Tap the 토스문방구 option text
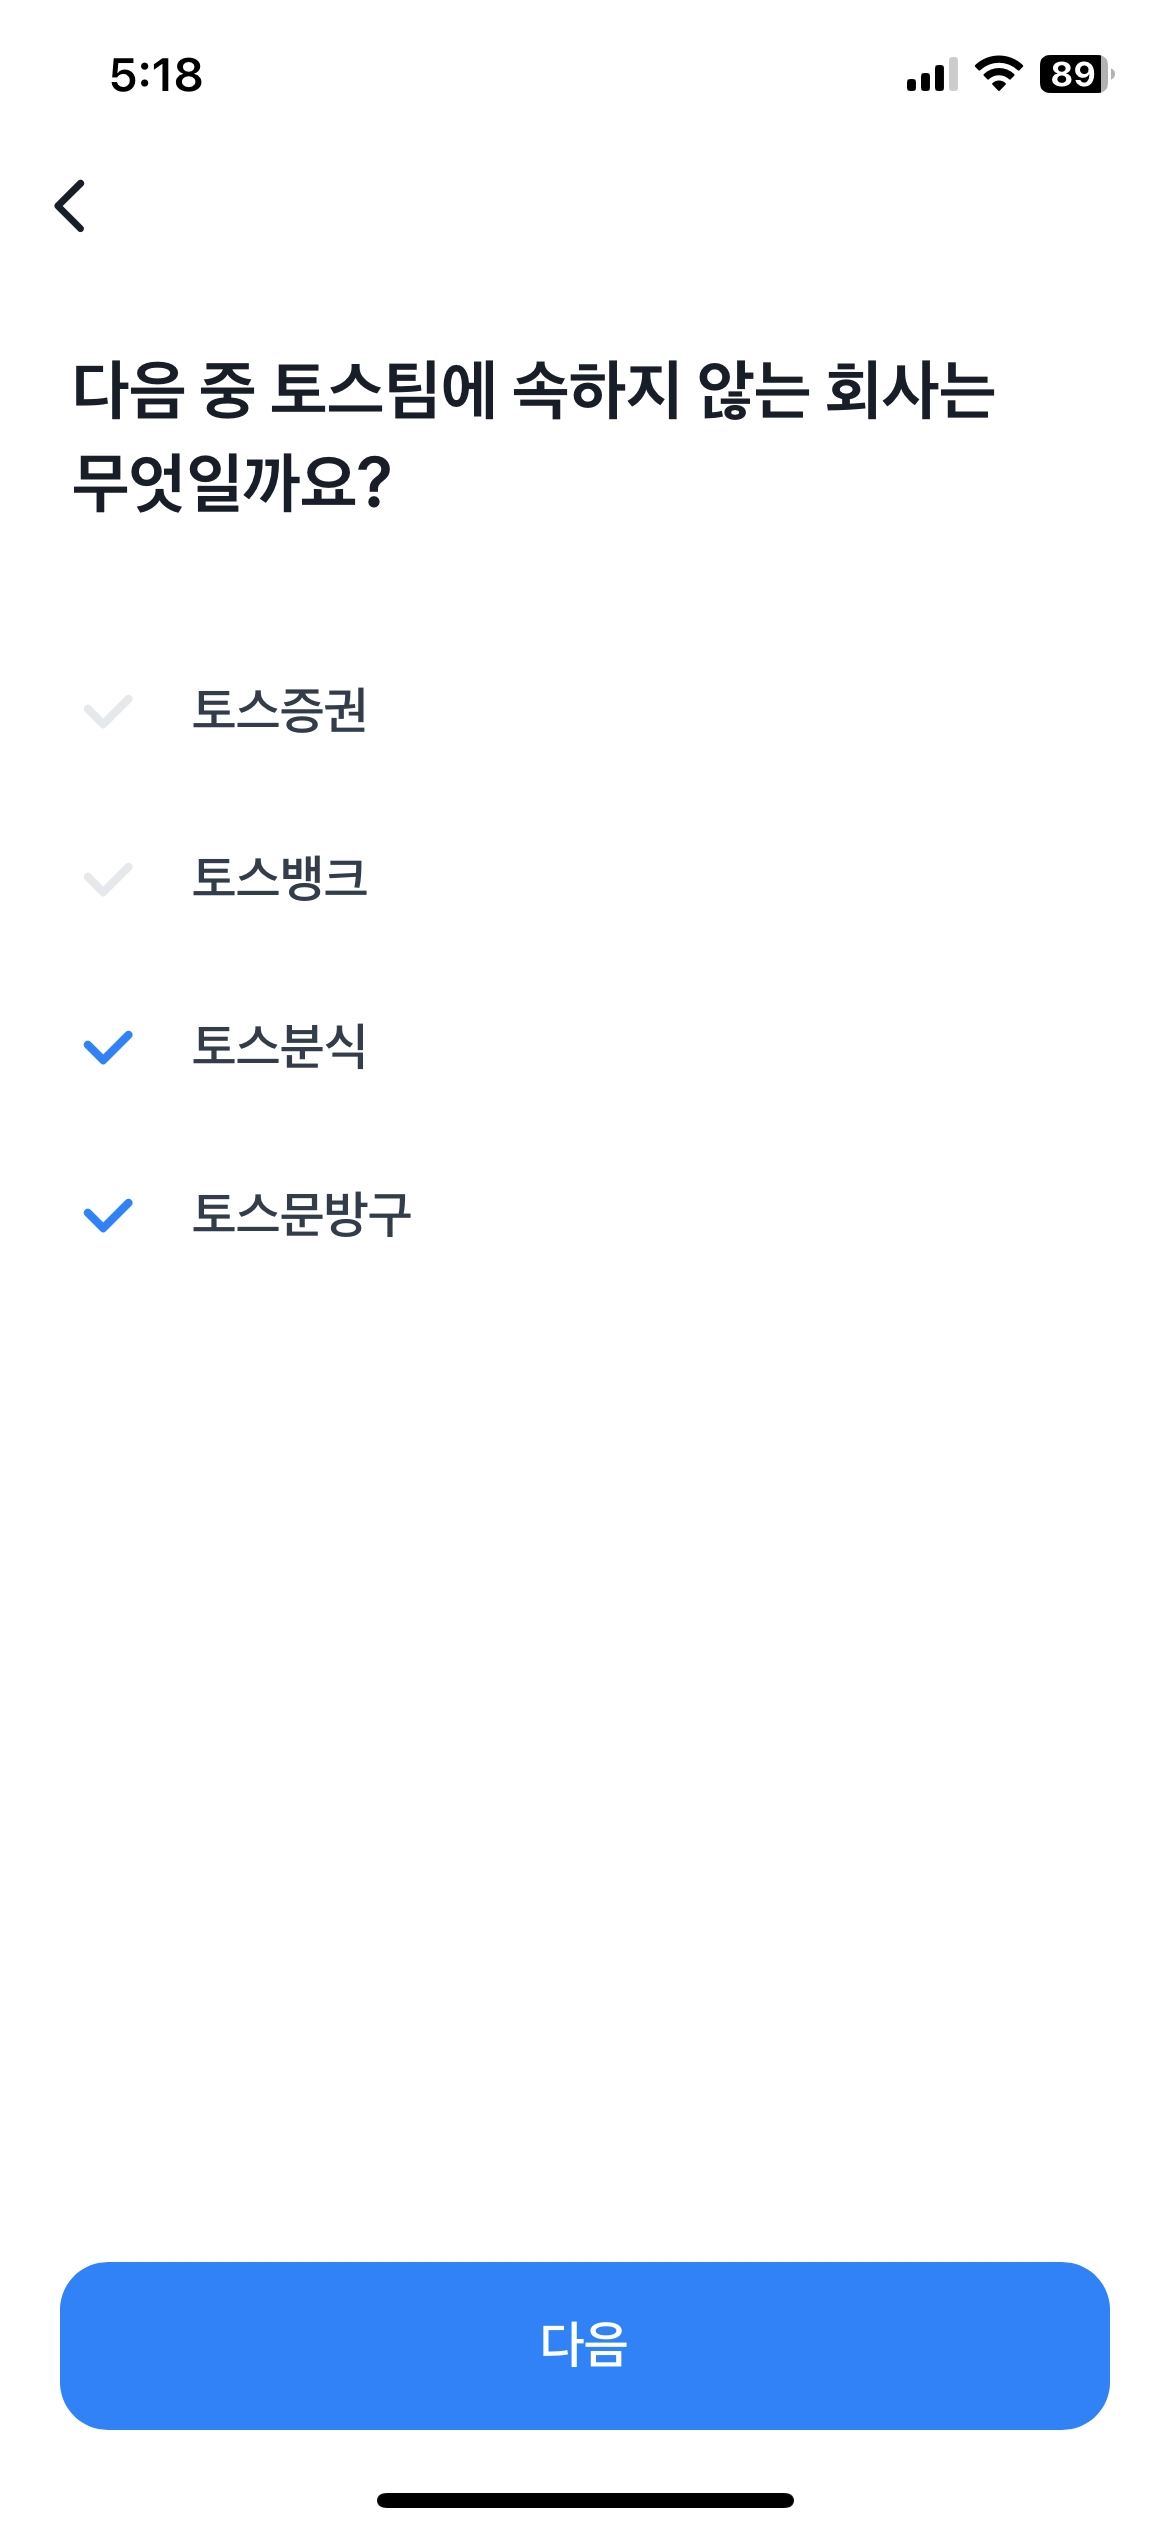This screenshot has width=1170, height=2532. (301, 1215)
